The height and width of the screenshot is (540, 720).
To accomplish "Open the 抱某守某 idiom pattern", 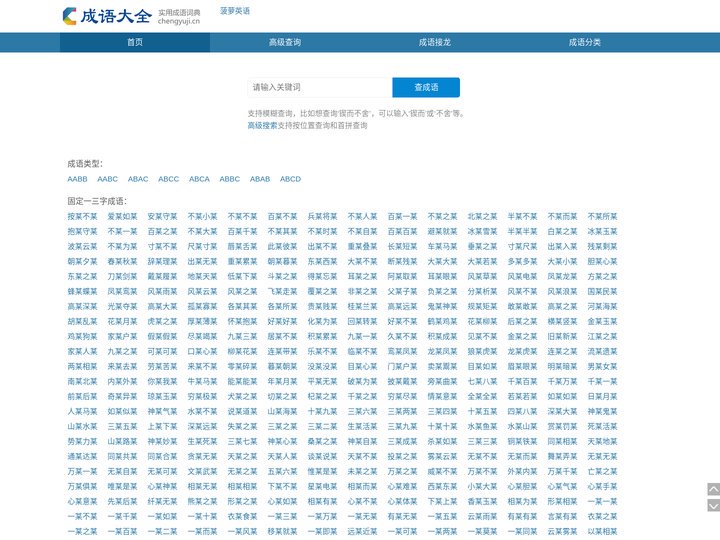I will click(x=82, y=231).
